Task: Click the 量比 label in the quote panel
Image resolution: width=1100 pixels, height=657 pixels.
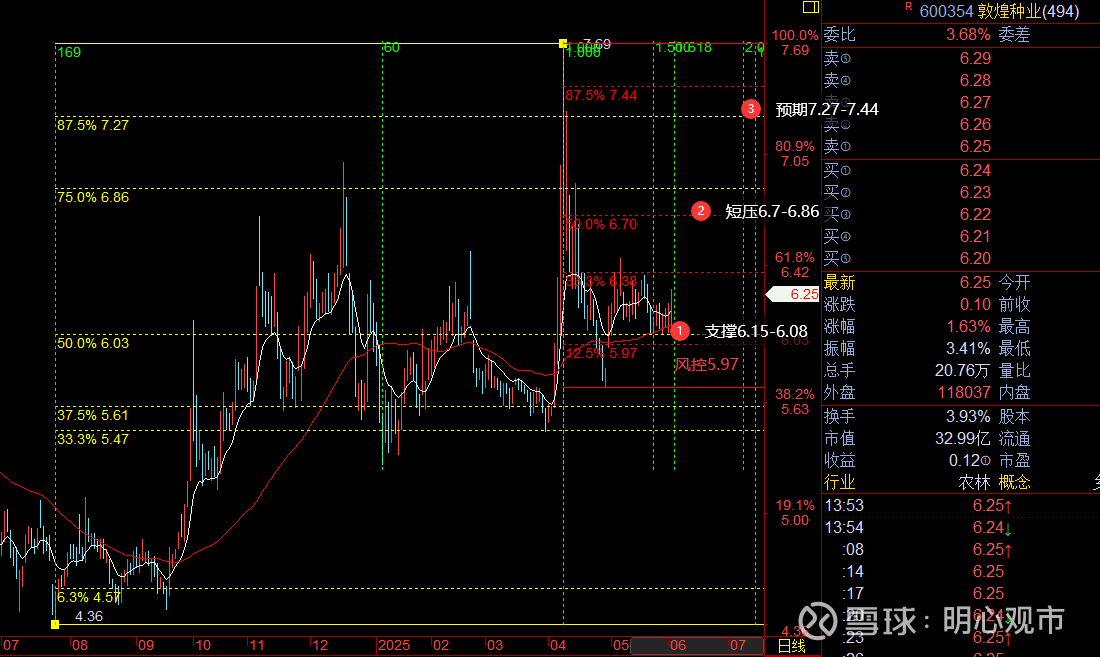Action: point(1014,370)
